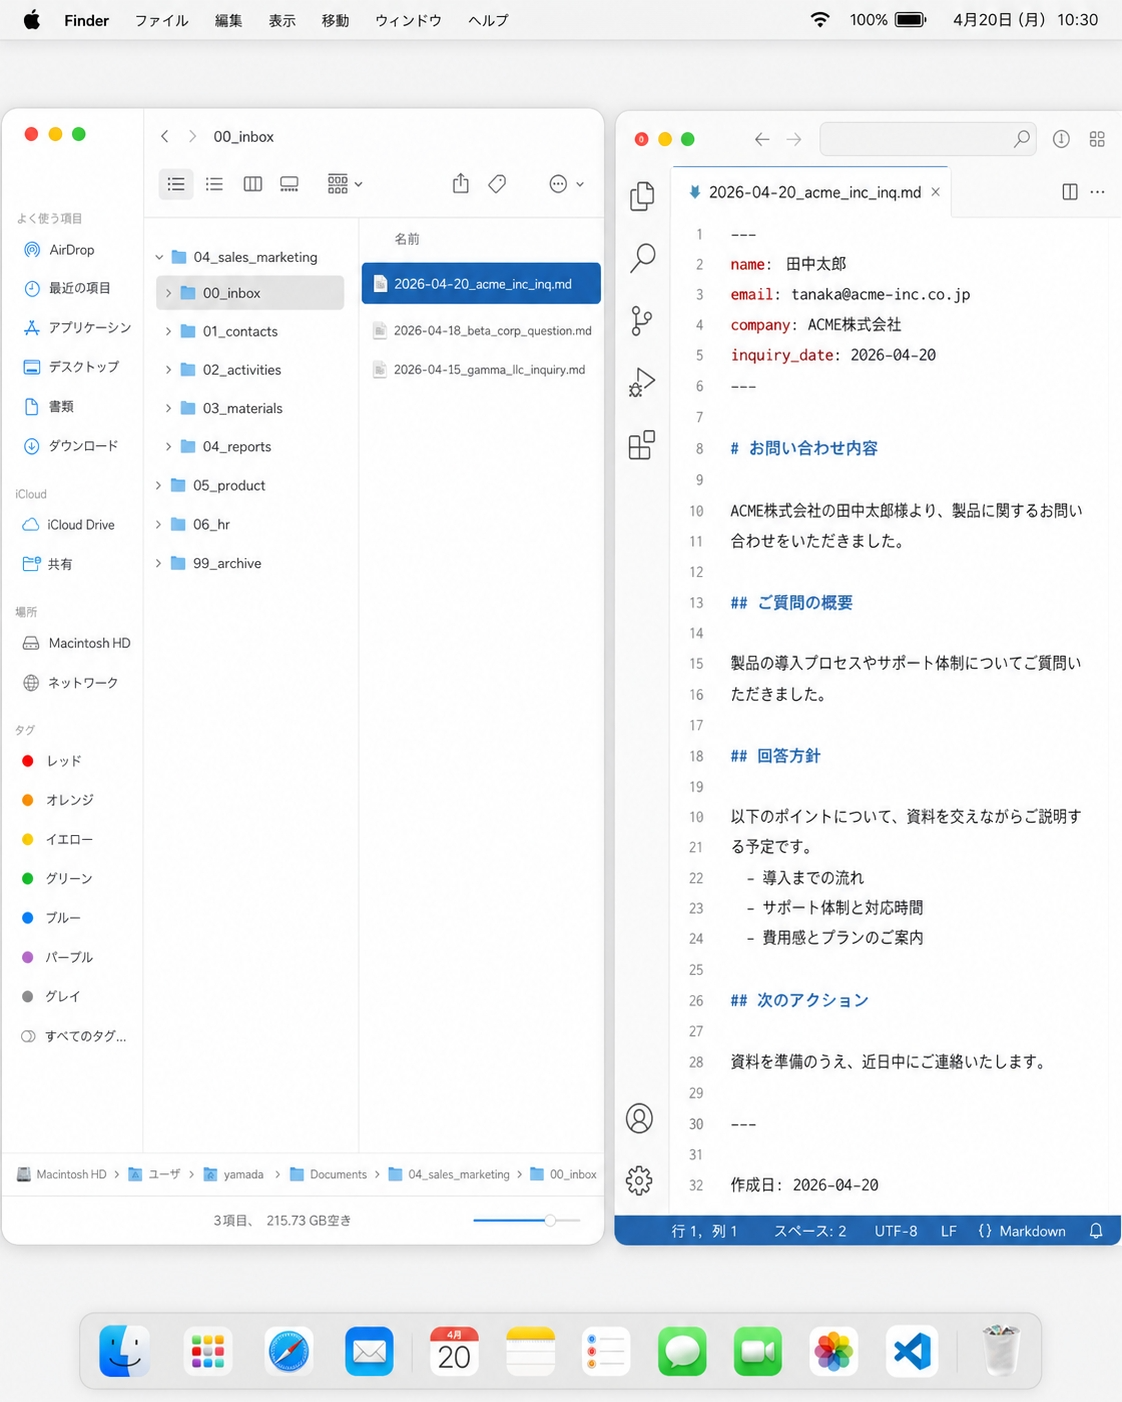Switch Finder to icon view
The image size is (1122, 1402).
point(176,184)
